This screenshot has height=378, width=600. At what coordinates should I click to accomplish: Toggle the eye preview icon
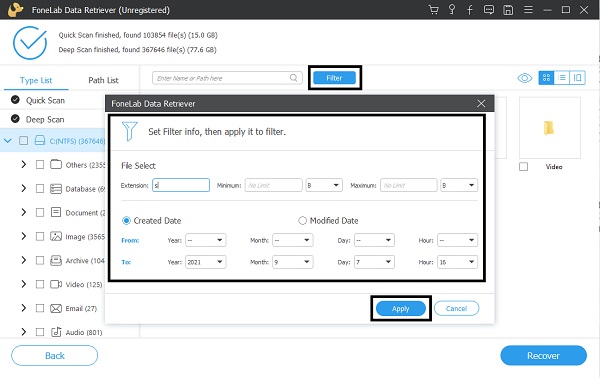point(525,78)
